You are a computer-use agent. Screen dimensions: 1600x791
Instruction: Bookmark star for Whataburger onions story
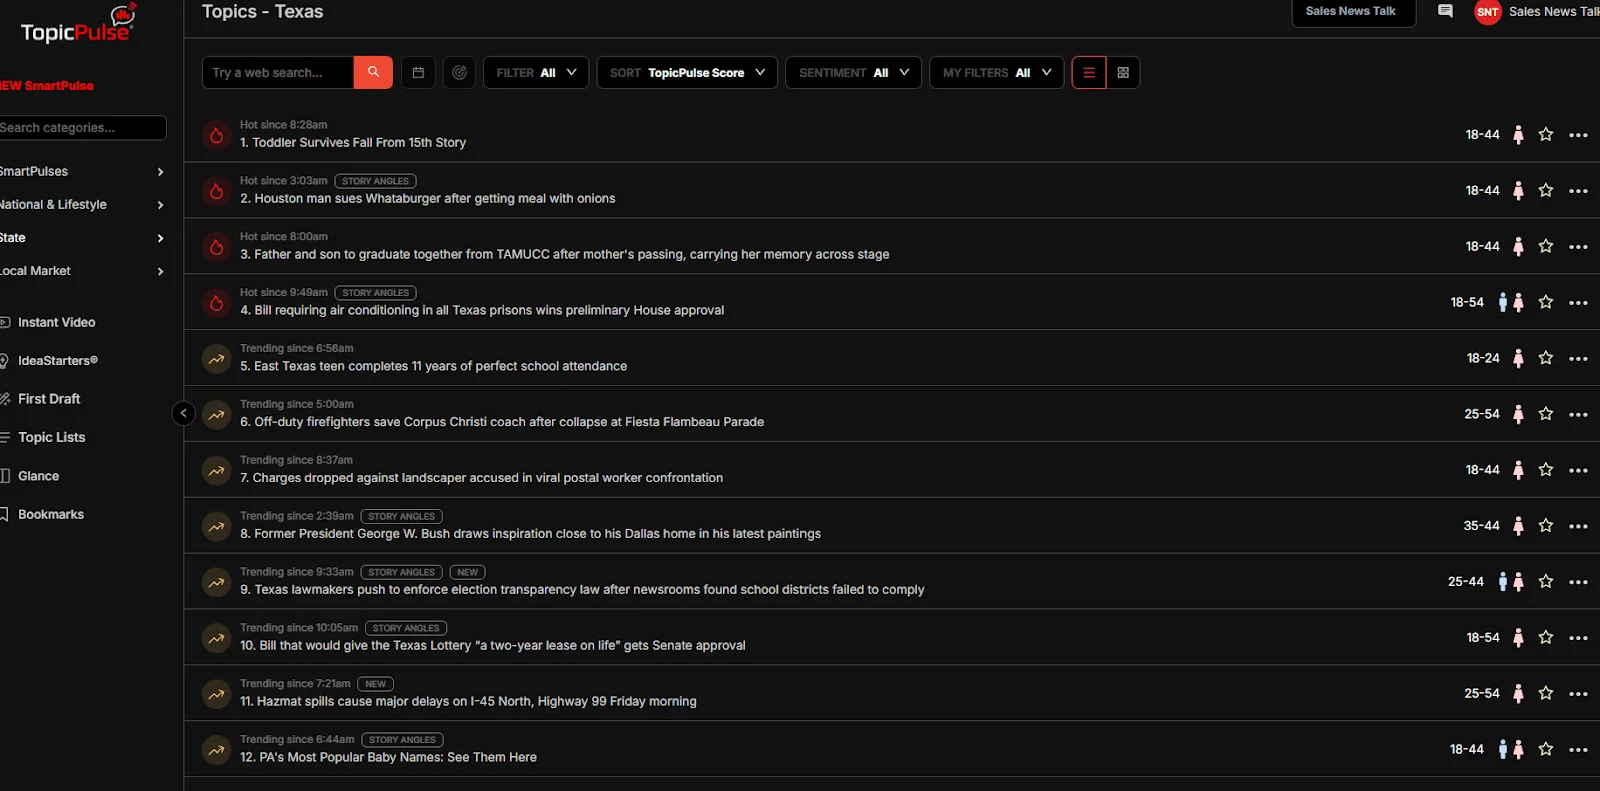tap(1546, 190)
